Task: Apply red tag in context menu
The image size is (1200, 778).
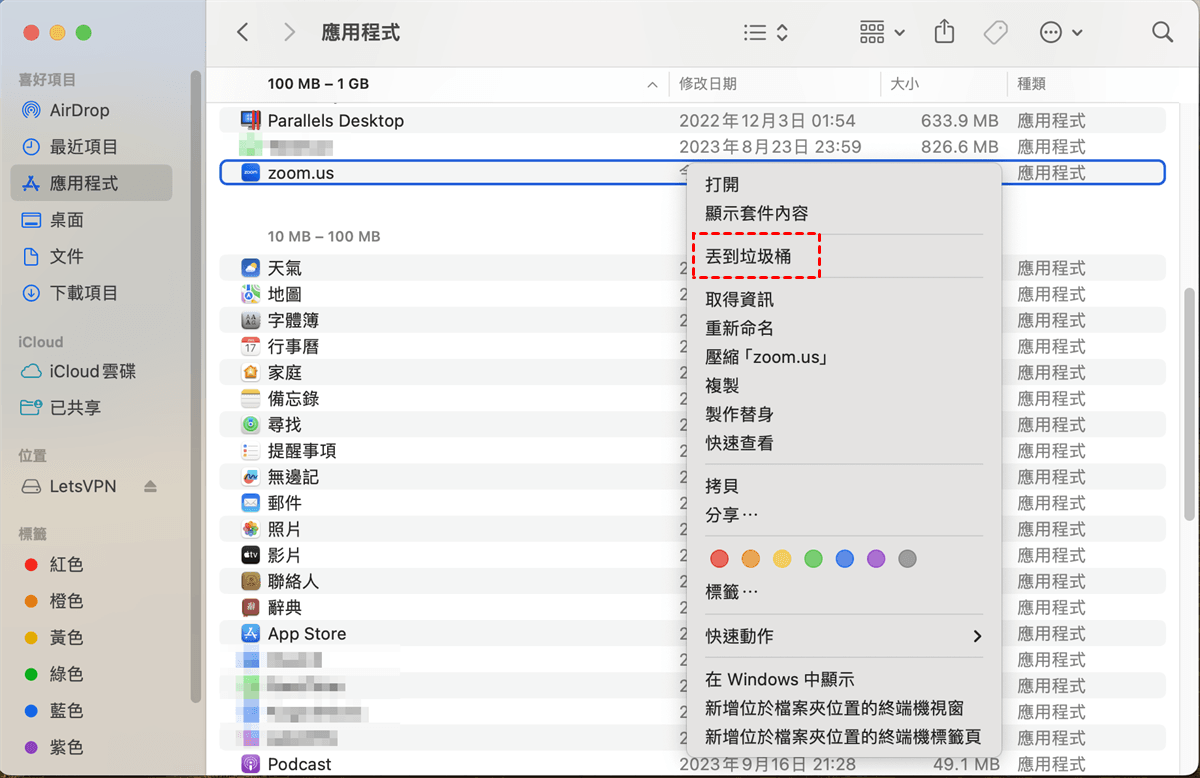Action: (x=719, y=559)
